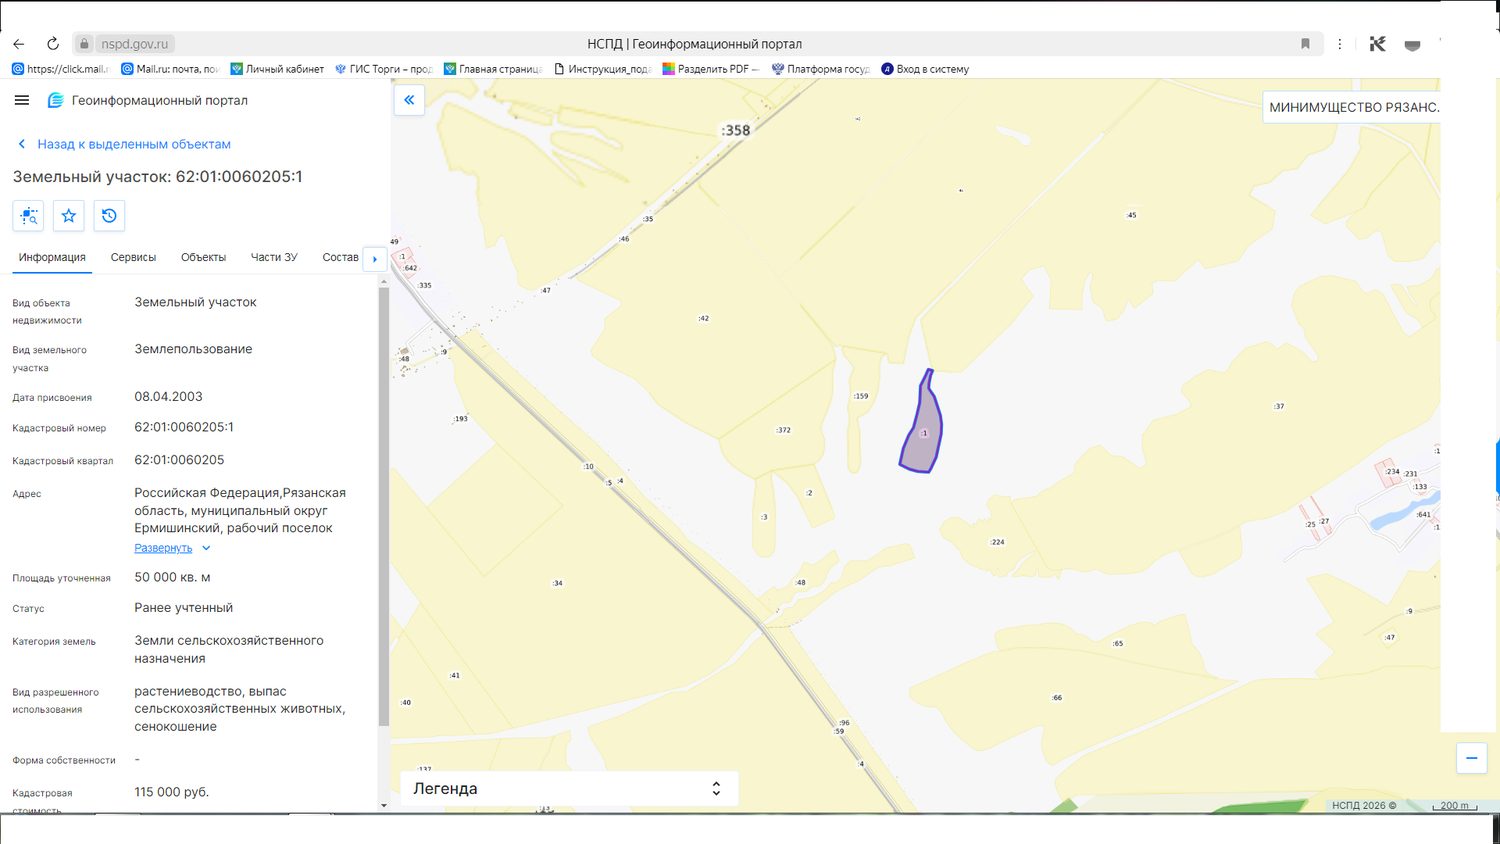1500x844 pixels.
Task: Click the nspd.gov.ru address field
Action: click(x=135, y=44)
